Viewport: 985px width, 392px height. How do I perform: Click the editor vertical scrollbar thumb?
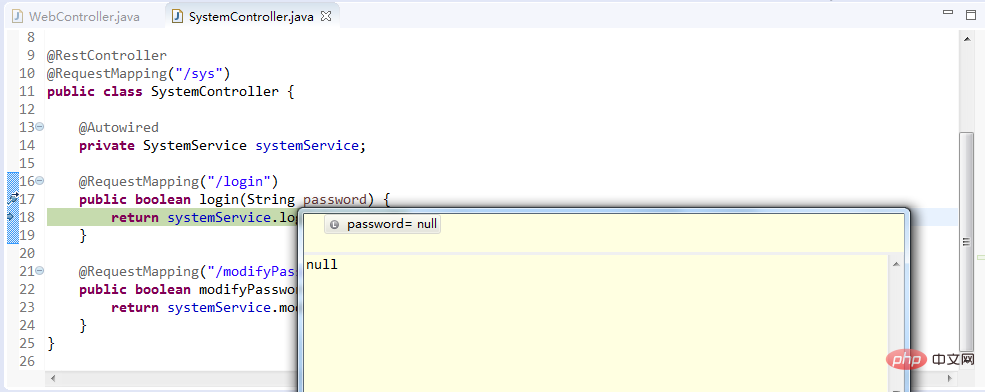point(967,242)
